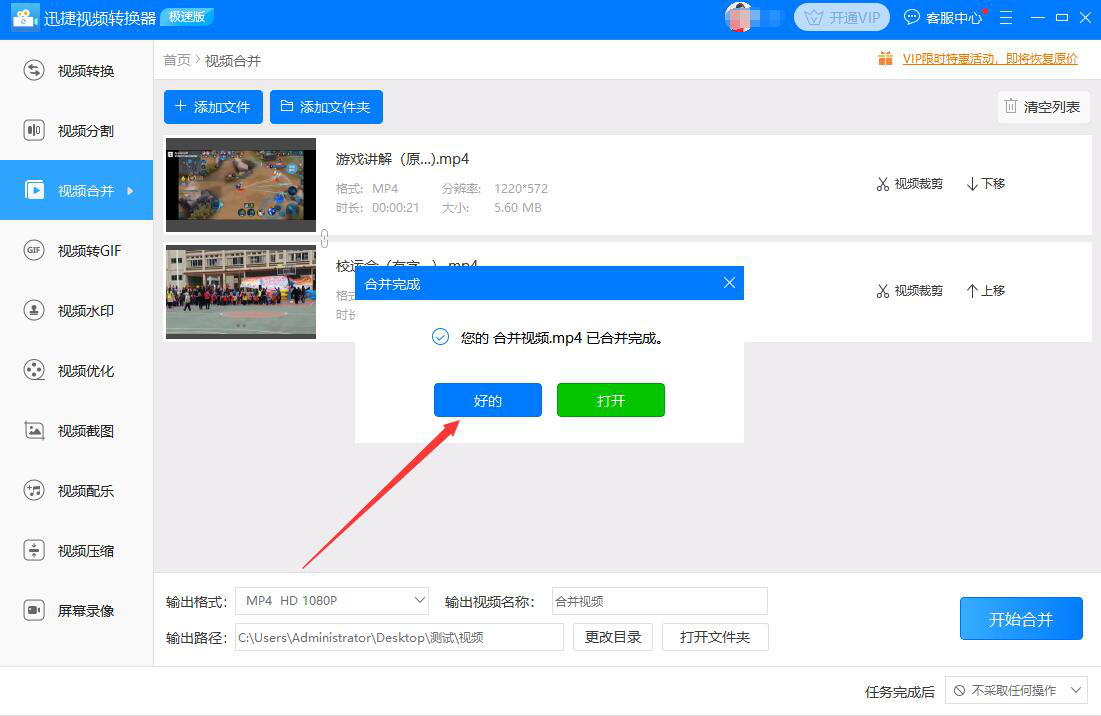Open 客服中心 chat bubble icon

coord(911,18)
